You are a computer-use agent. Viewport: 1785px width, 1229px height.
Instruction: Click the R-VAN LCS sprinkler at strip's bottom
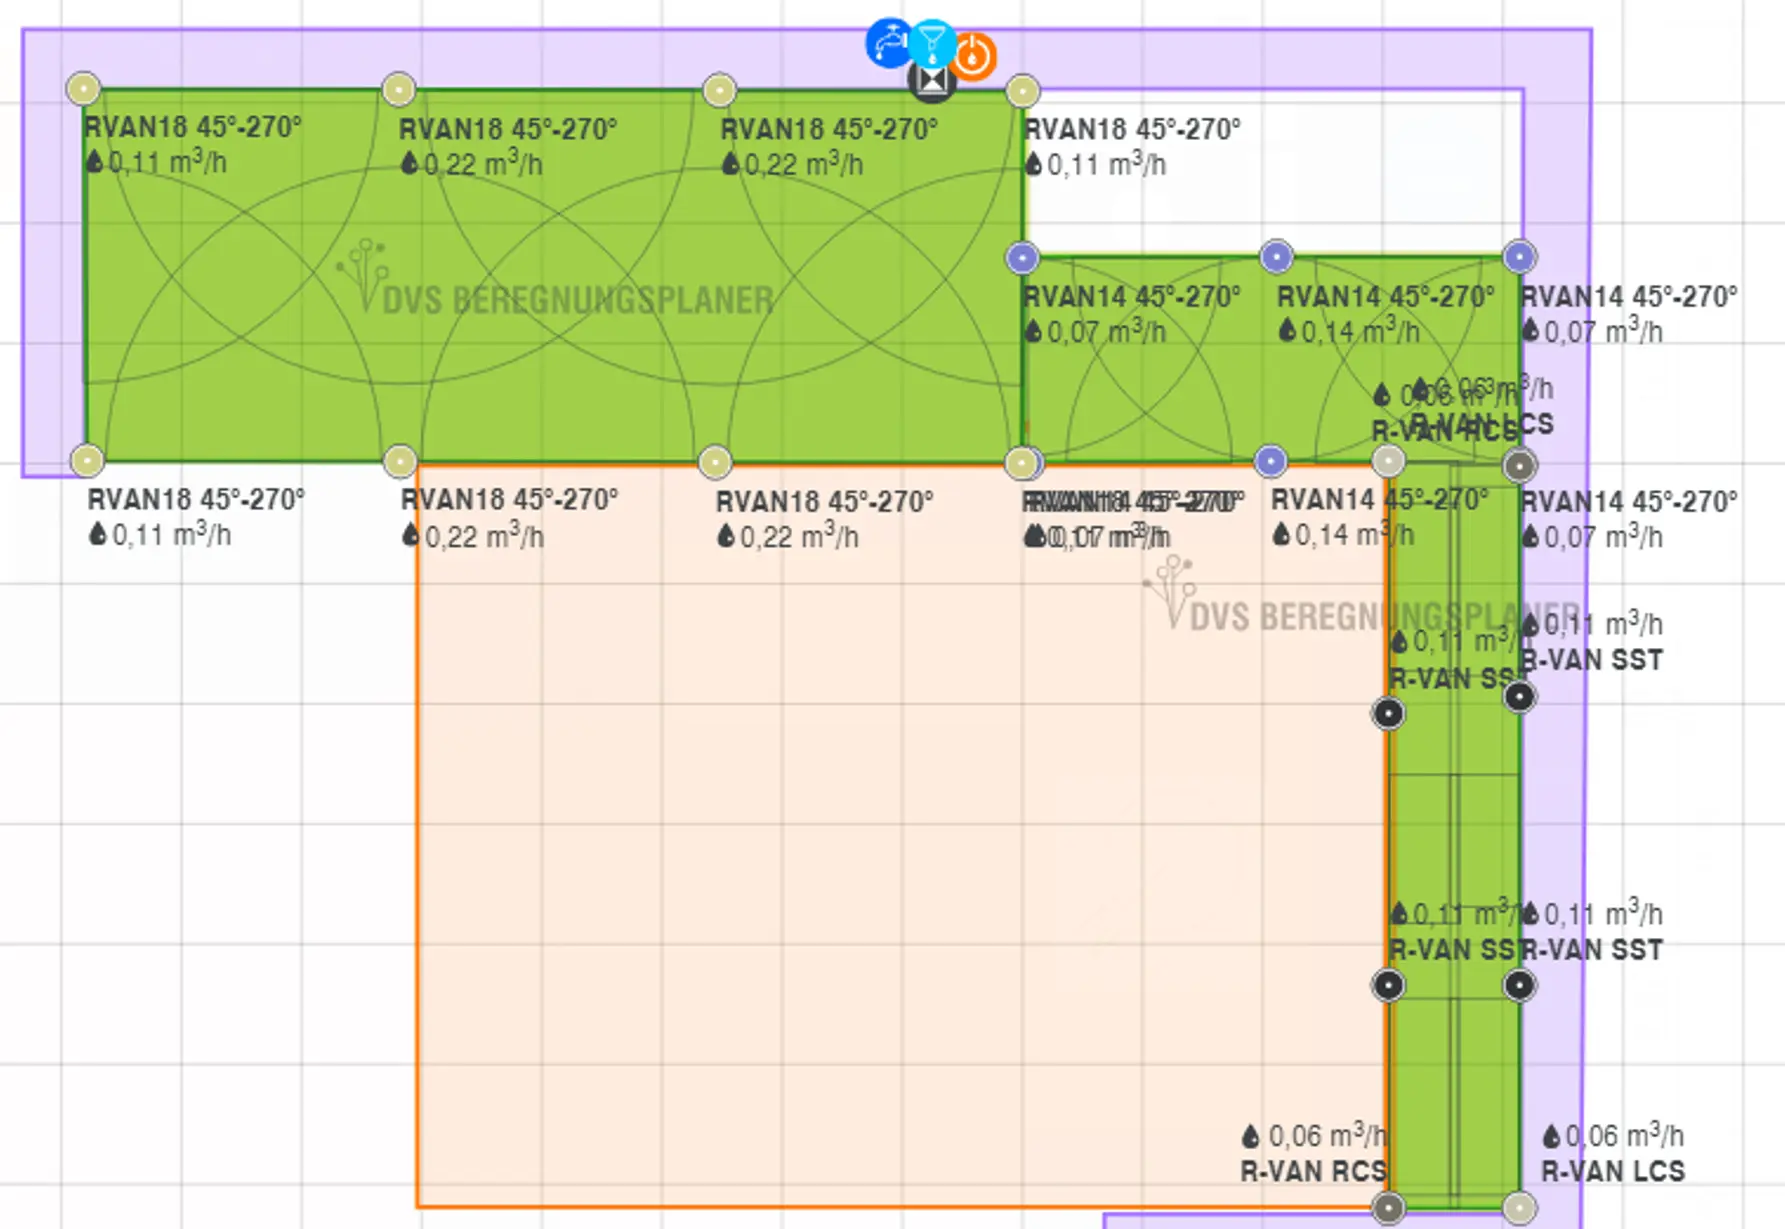tap(1519, 1208)
